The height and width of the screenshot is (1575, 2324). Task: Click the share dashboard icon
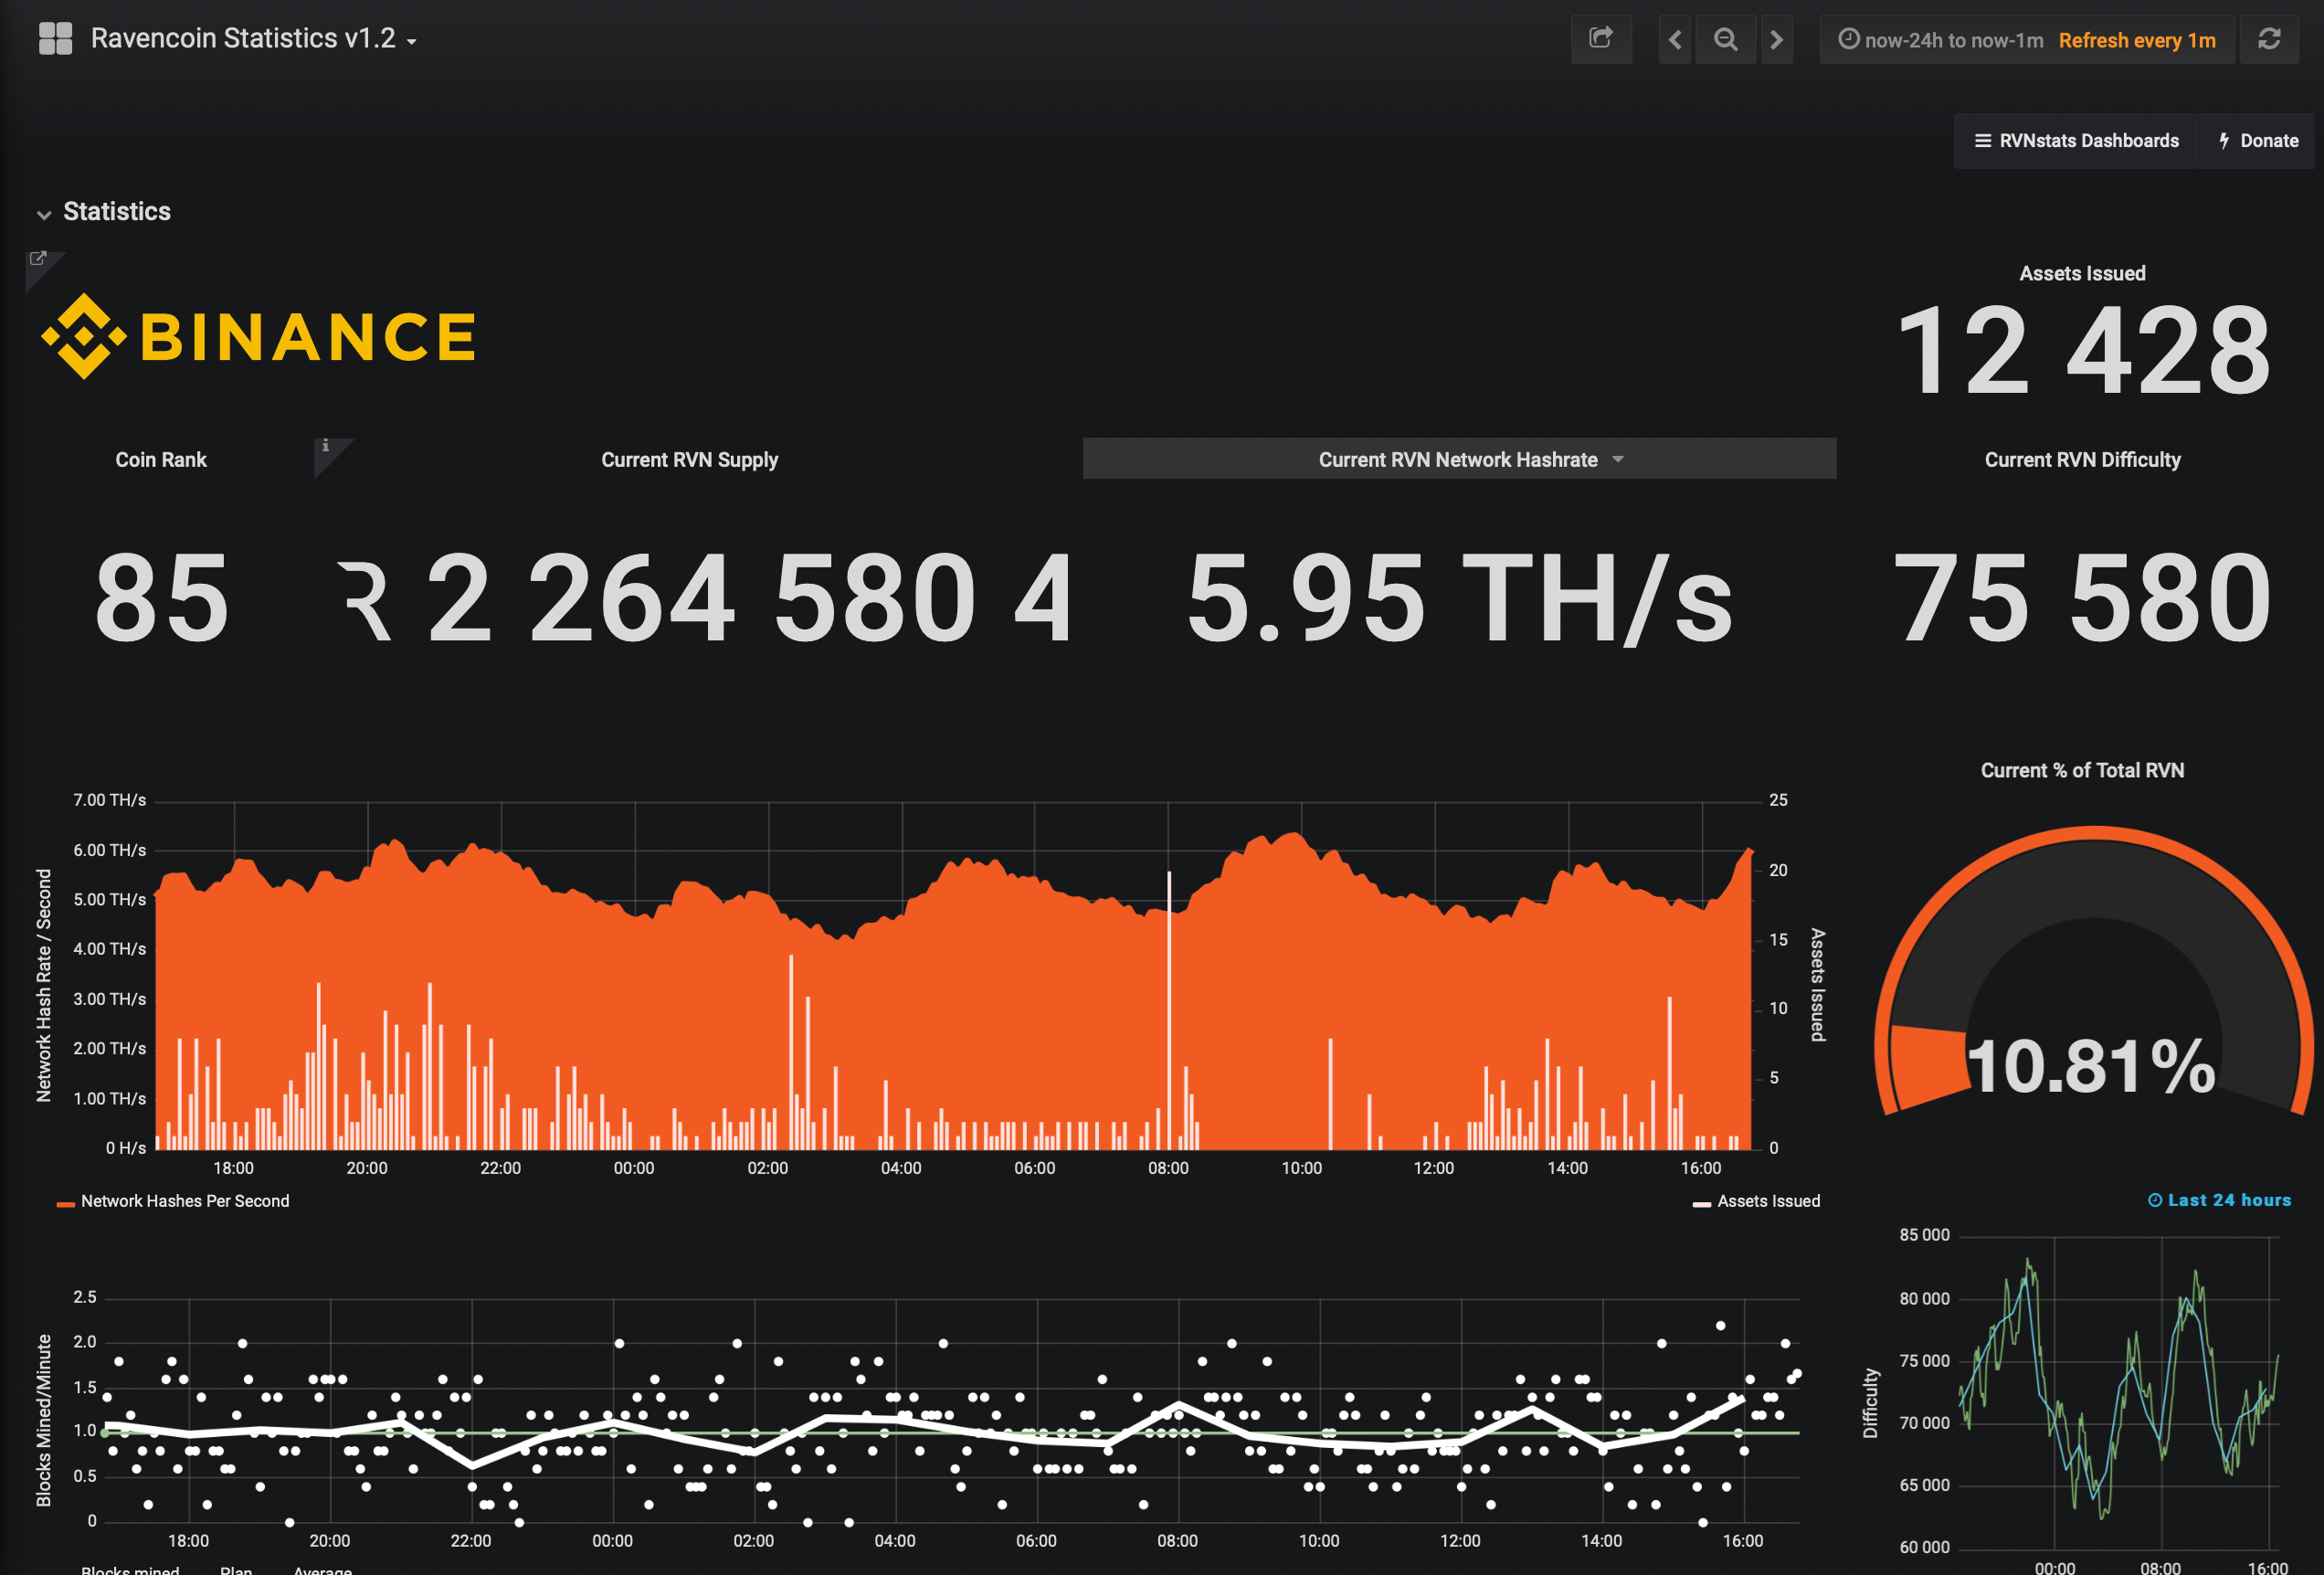[1601, 39]
